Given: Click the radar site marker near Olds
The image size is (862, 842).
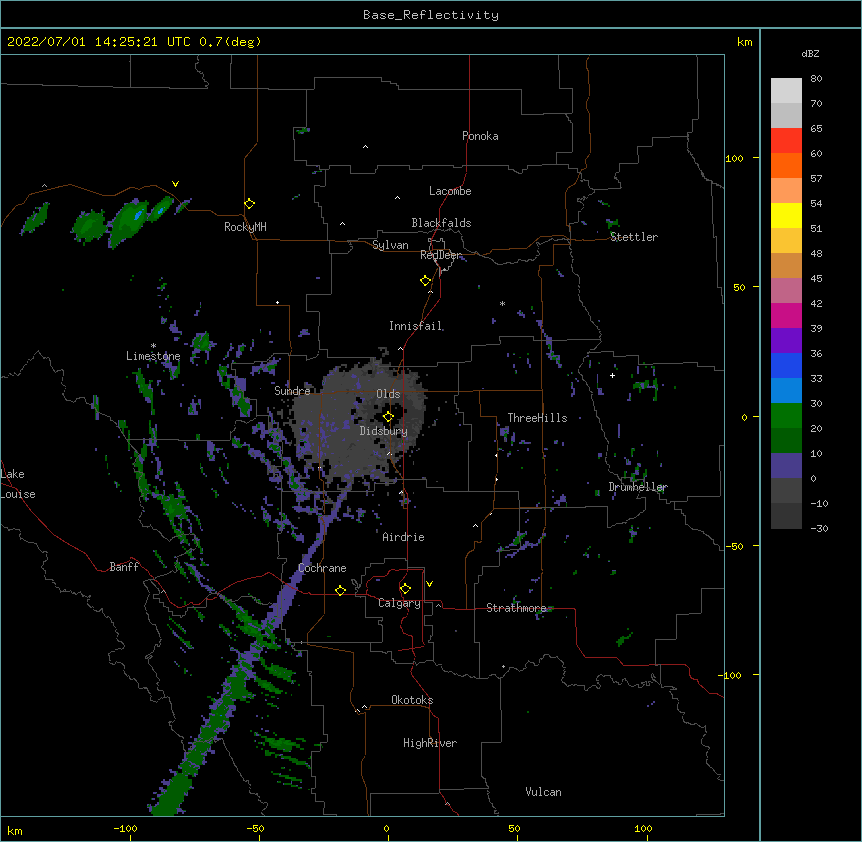Looking at the screenshot, I should pyautogui.click(x=388, y=417).
